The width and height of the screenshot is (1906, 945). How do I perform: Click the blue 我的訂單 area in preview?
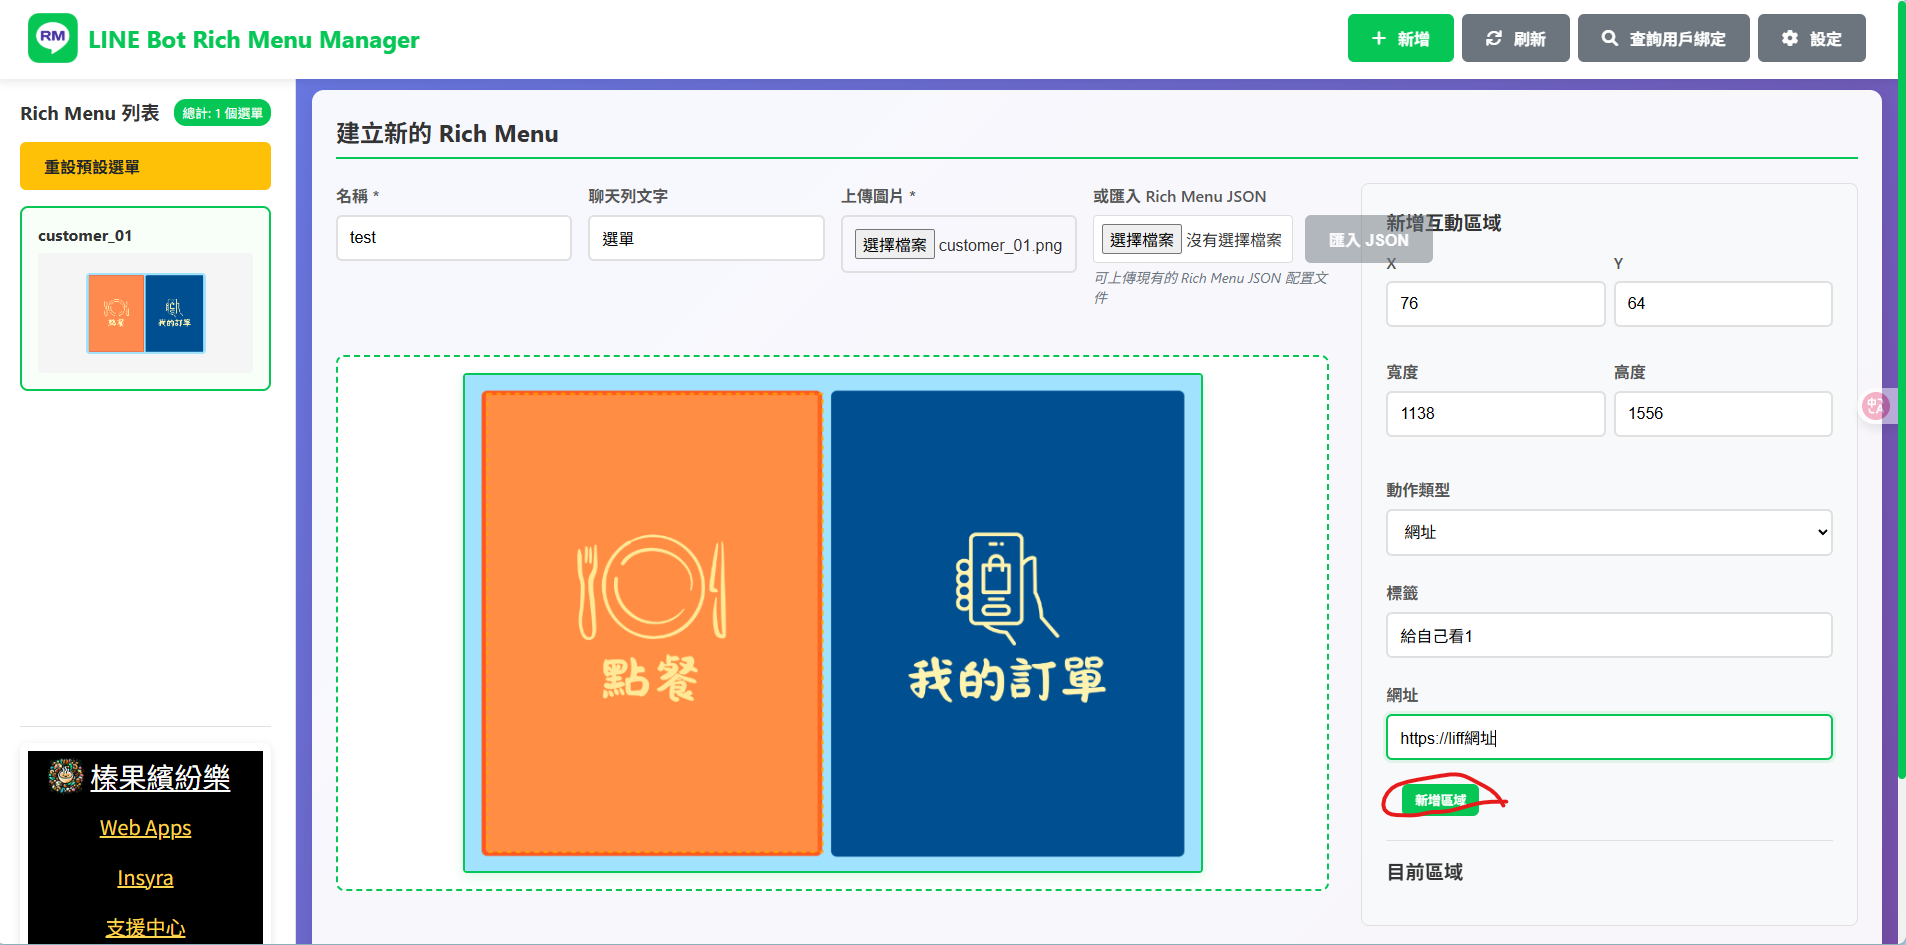click(1007, 622)
